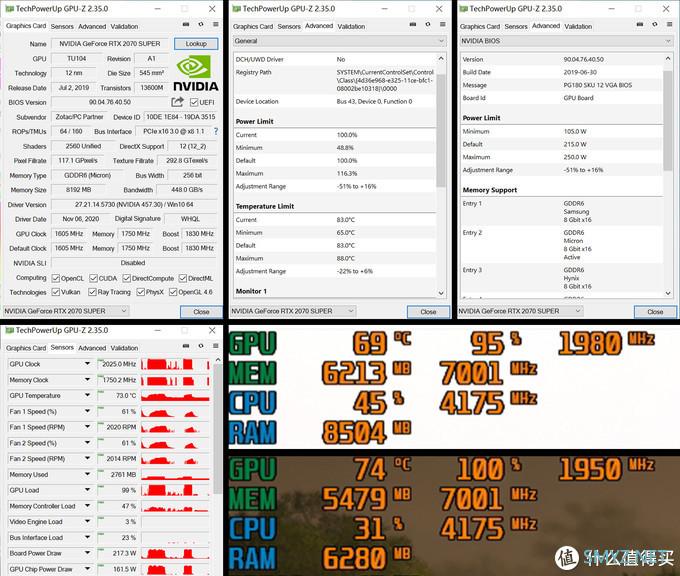Open hamburger menu in General Advanced window
Screen dimensions: 680x576
click(443, 25)
